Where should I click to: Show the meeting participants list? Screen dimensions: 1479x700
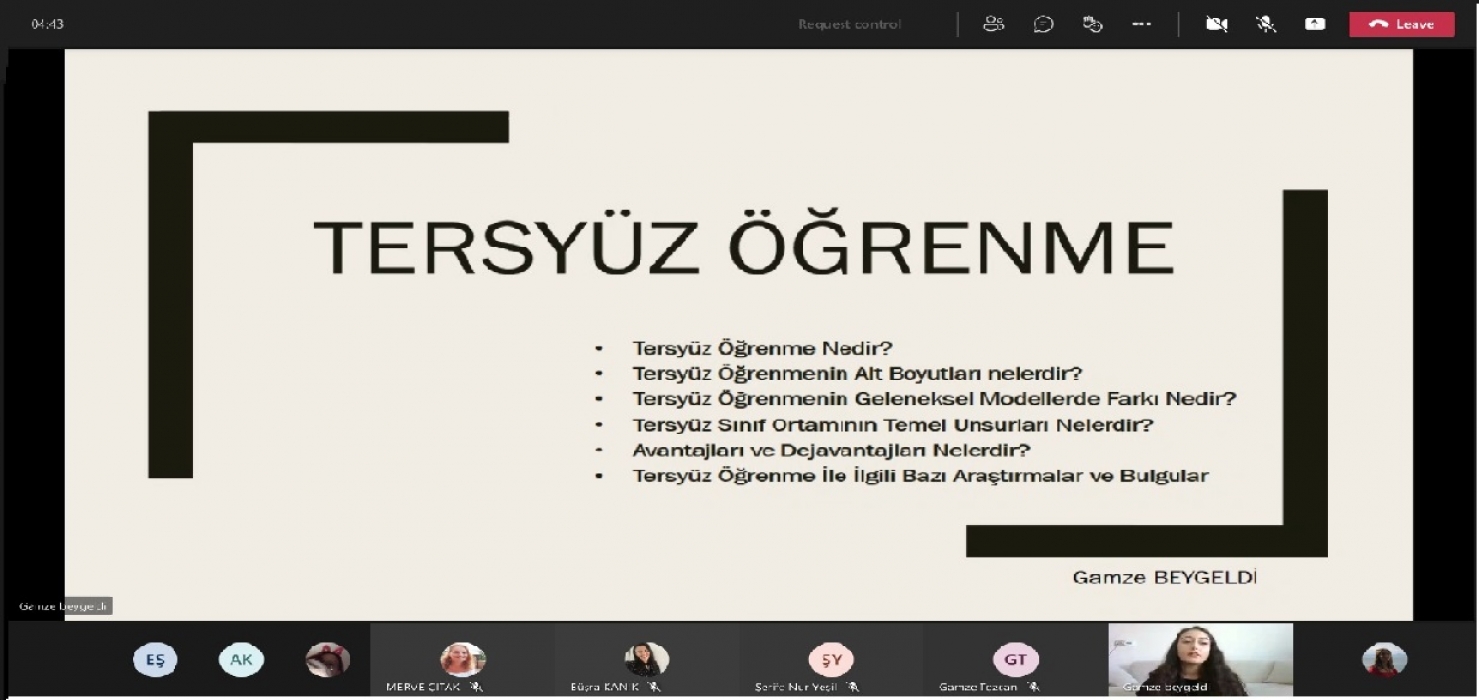pyautogui.click(x=993, y=24)
